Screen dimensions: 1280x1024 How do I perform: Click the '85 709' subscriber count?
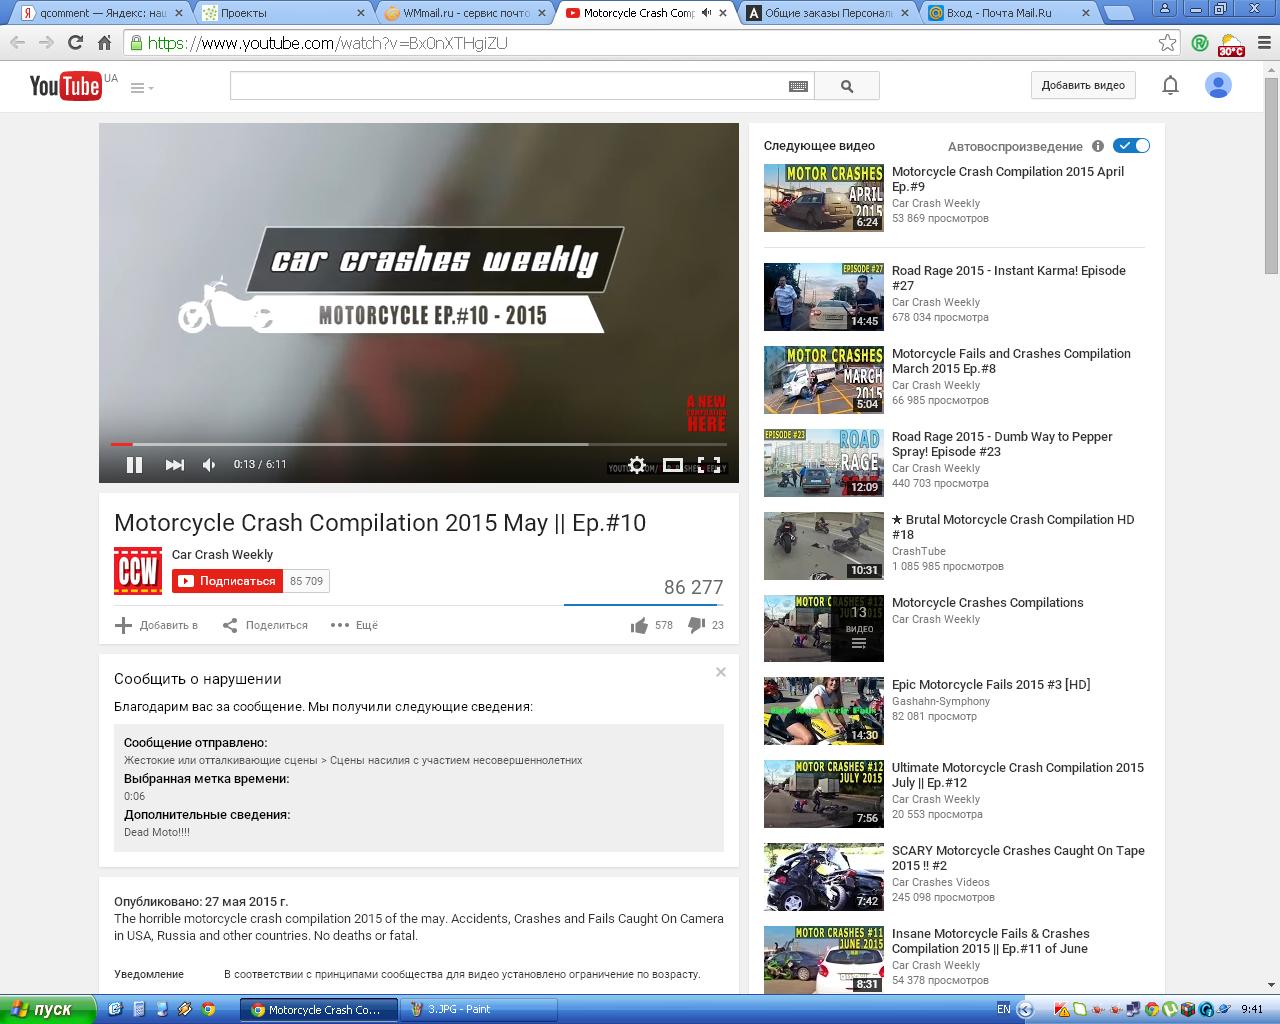pyautogui.click(x=306, y=581)
